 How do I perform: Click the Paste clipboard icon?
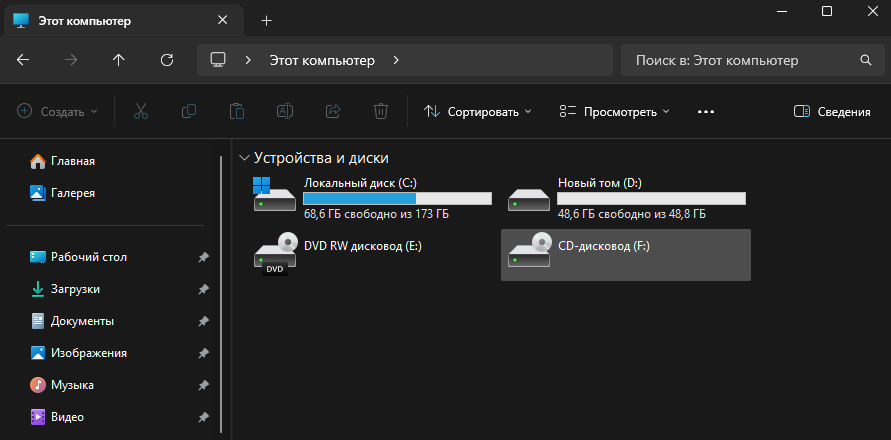click(x=237, y=111)
